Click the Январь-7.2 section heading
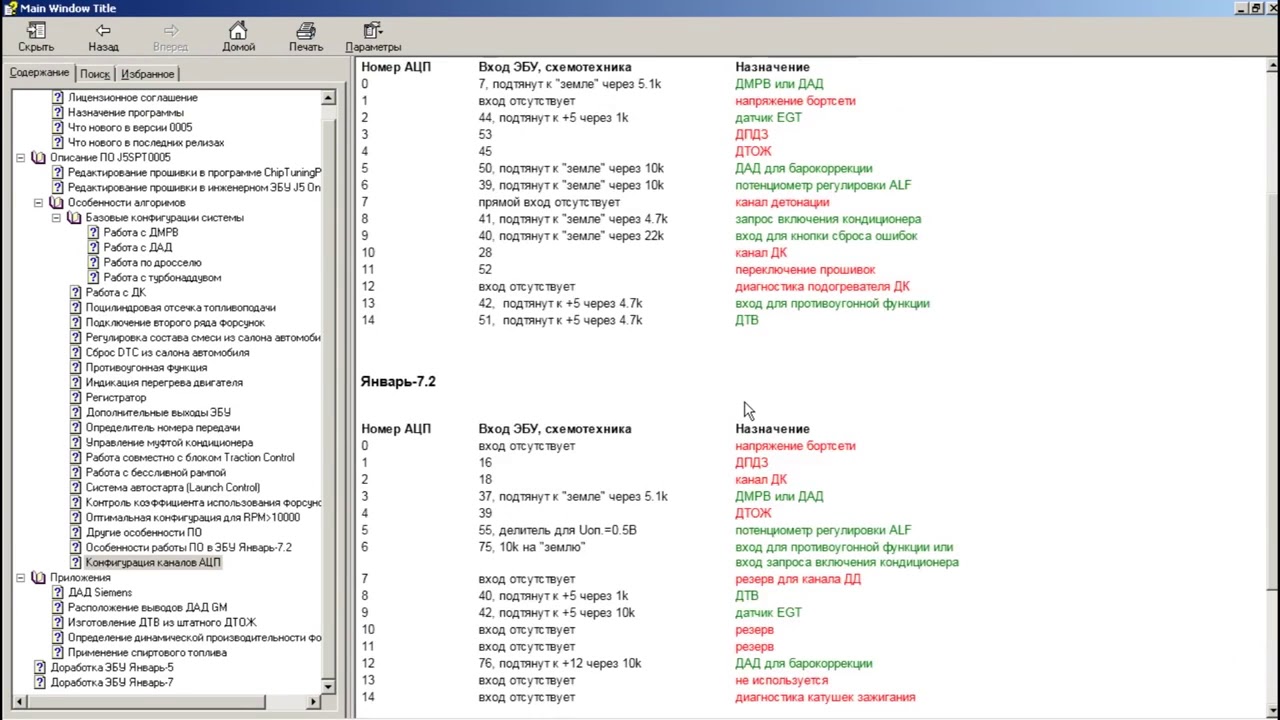1280x720 pixels. pos(398,382)
